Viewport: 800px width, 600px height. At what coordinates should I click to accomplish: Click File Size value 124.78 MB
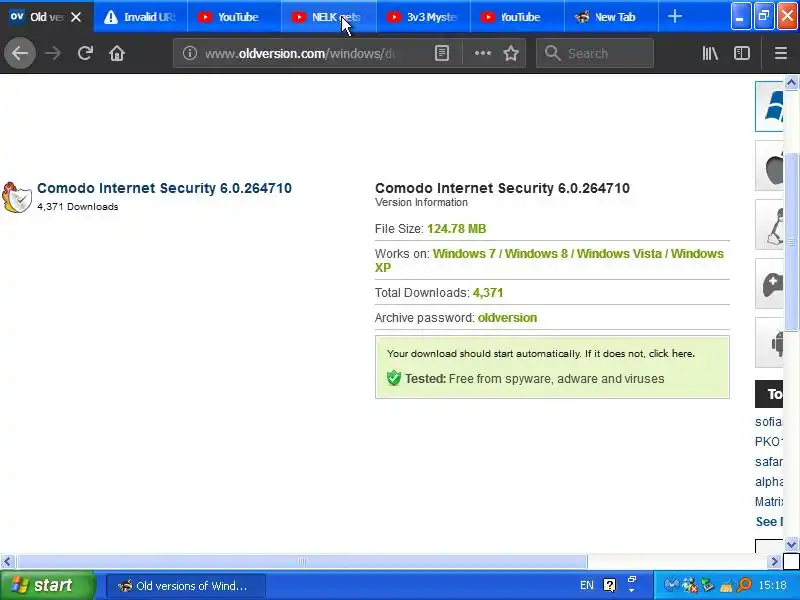coord(457,229)
